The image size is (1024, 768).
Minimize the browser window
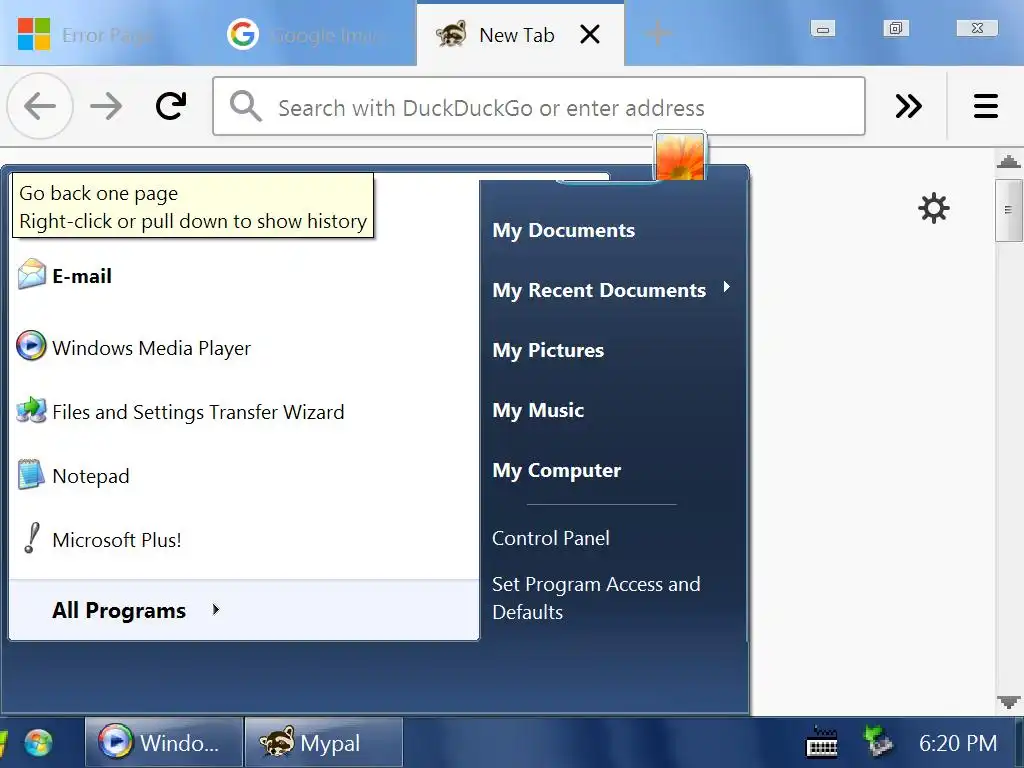pos(823,29)
